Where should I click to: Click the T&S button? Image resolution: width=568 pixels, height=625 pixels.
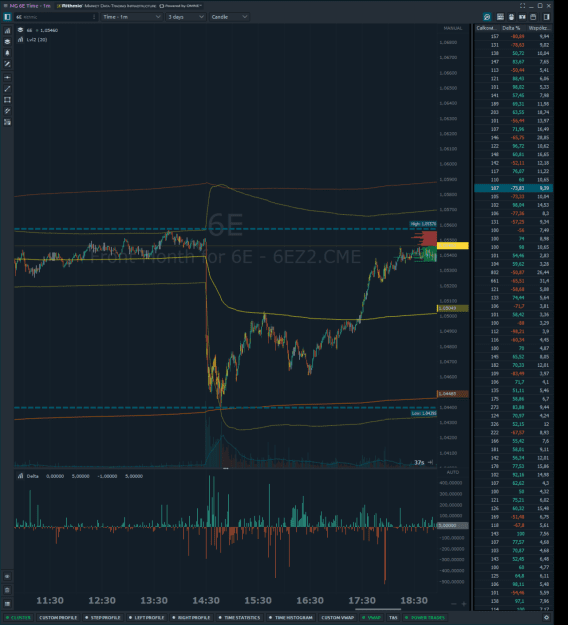tap(393, 617)
